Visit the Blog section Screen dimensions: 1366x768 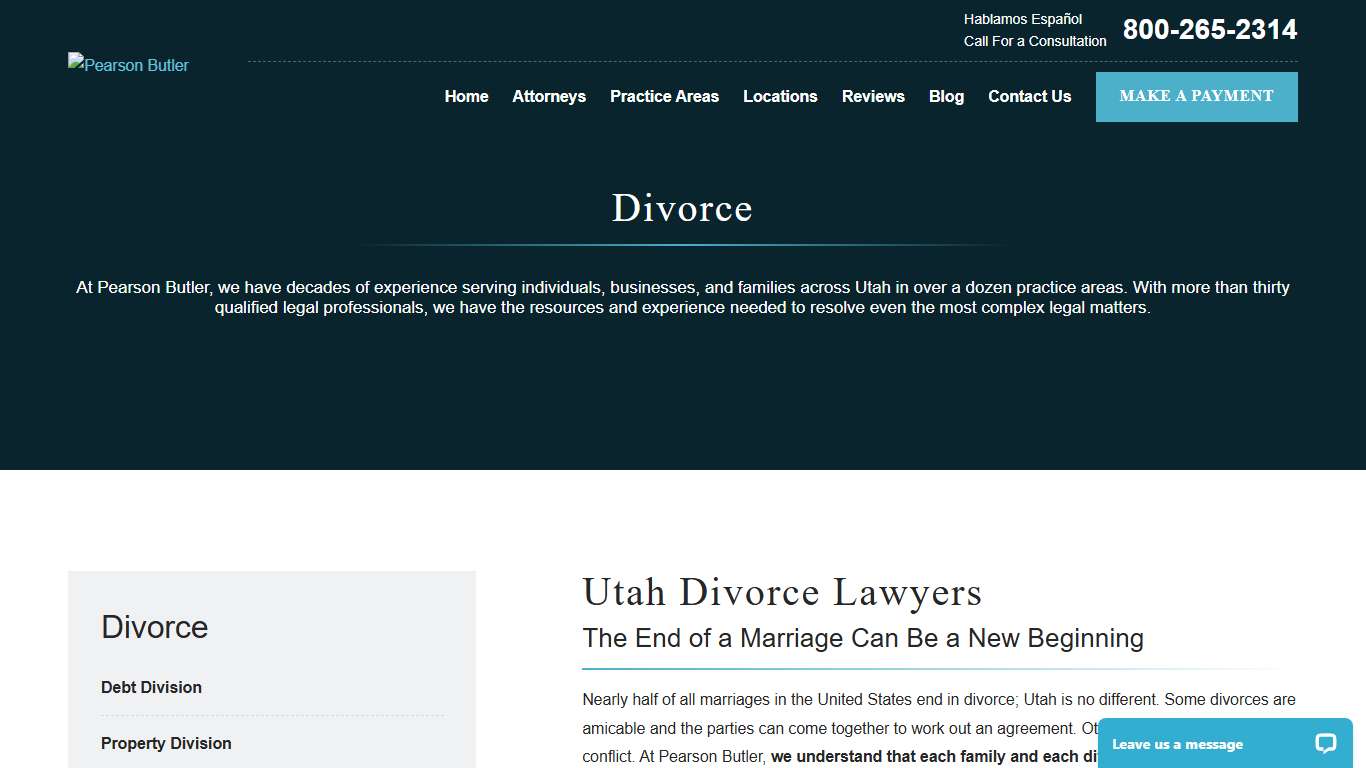coord(946,96)
